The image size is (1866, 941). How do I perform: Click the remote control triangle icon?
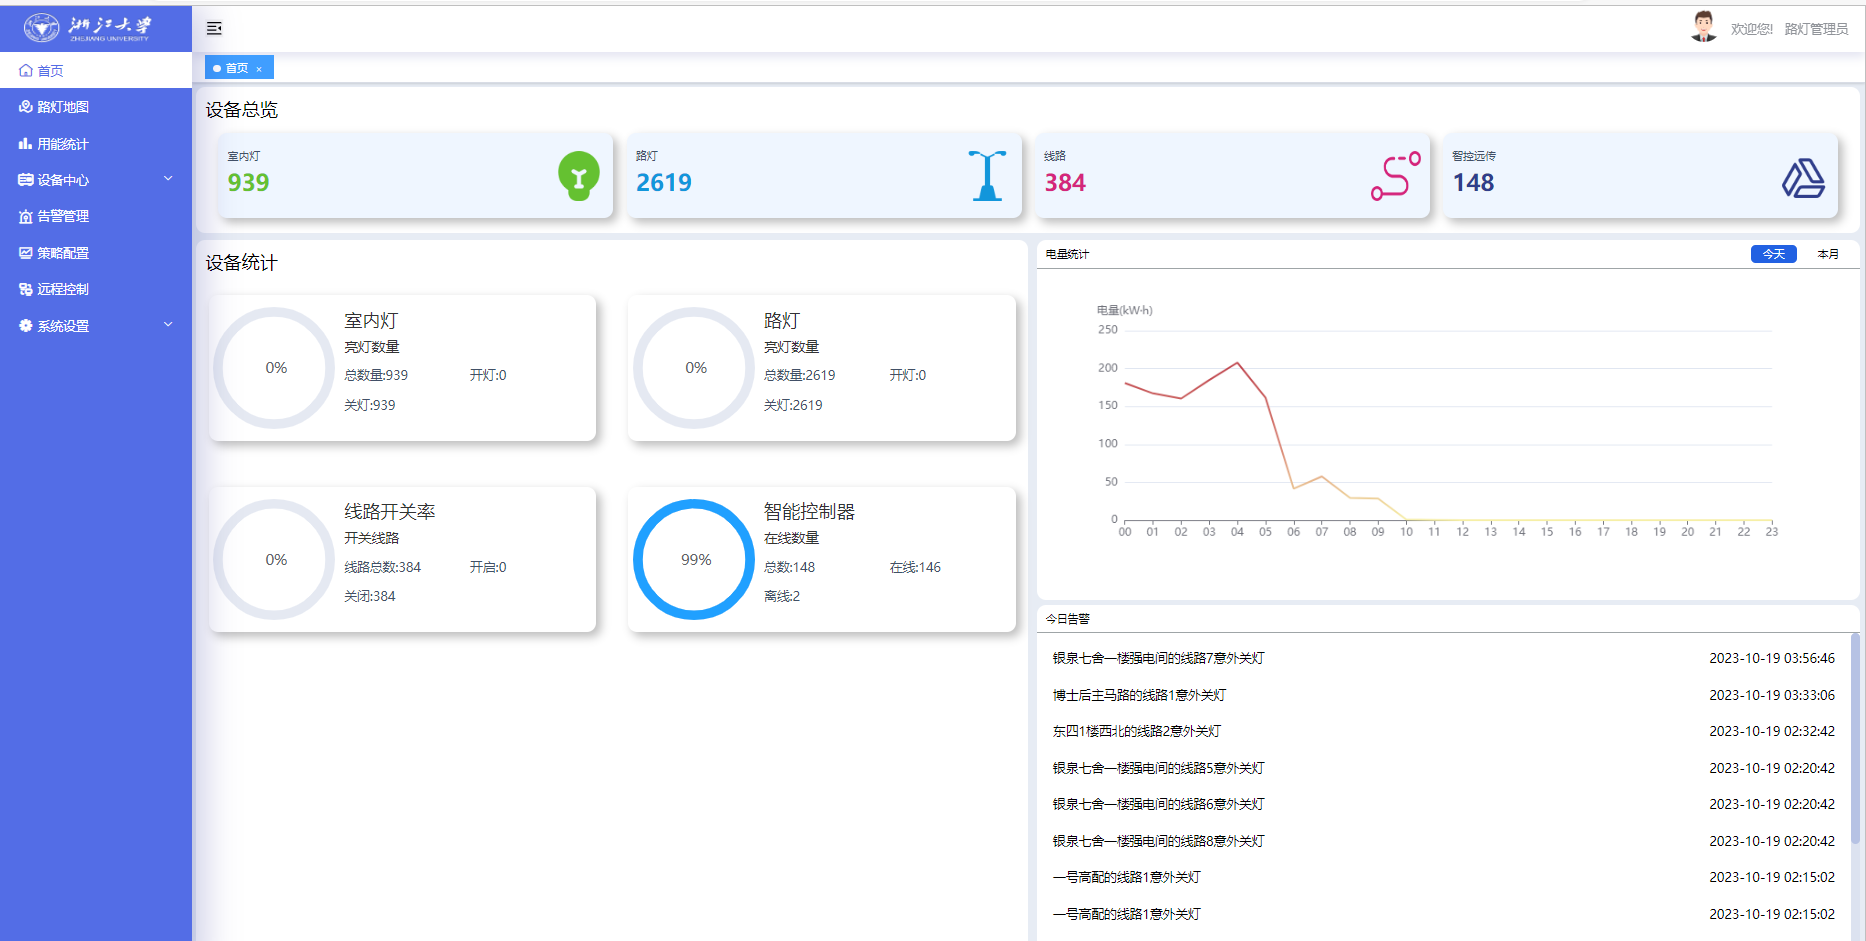click(1803, 179)
